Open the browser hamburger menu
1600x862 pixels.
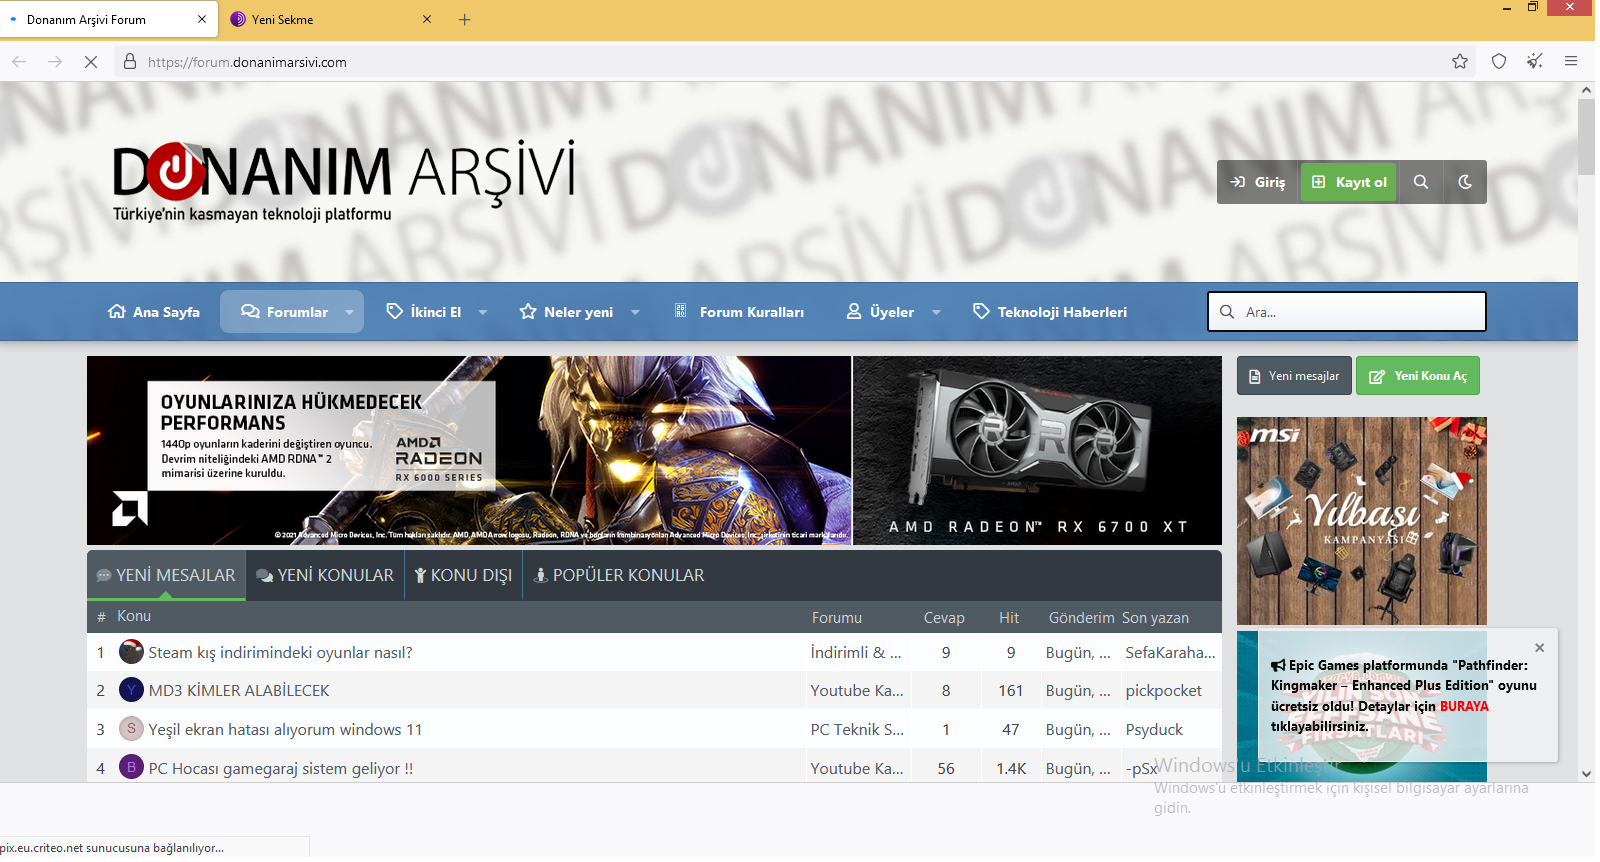1571,62
